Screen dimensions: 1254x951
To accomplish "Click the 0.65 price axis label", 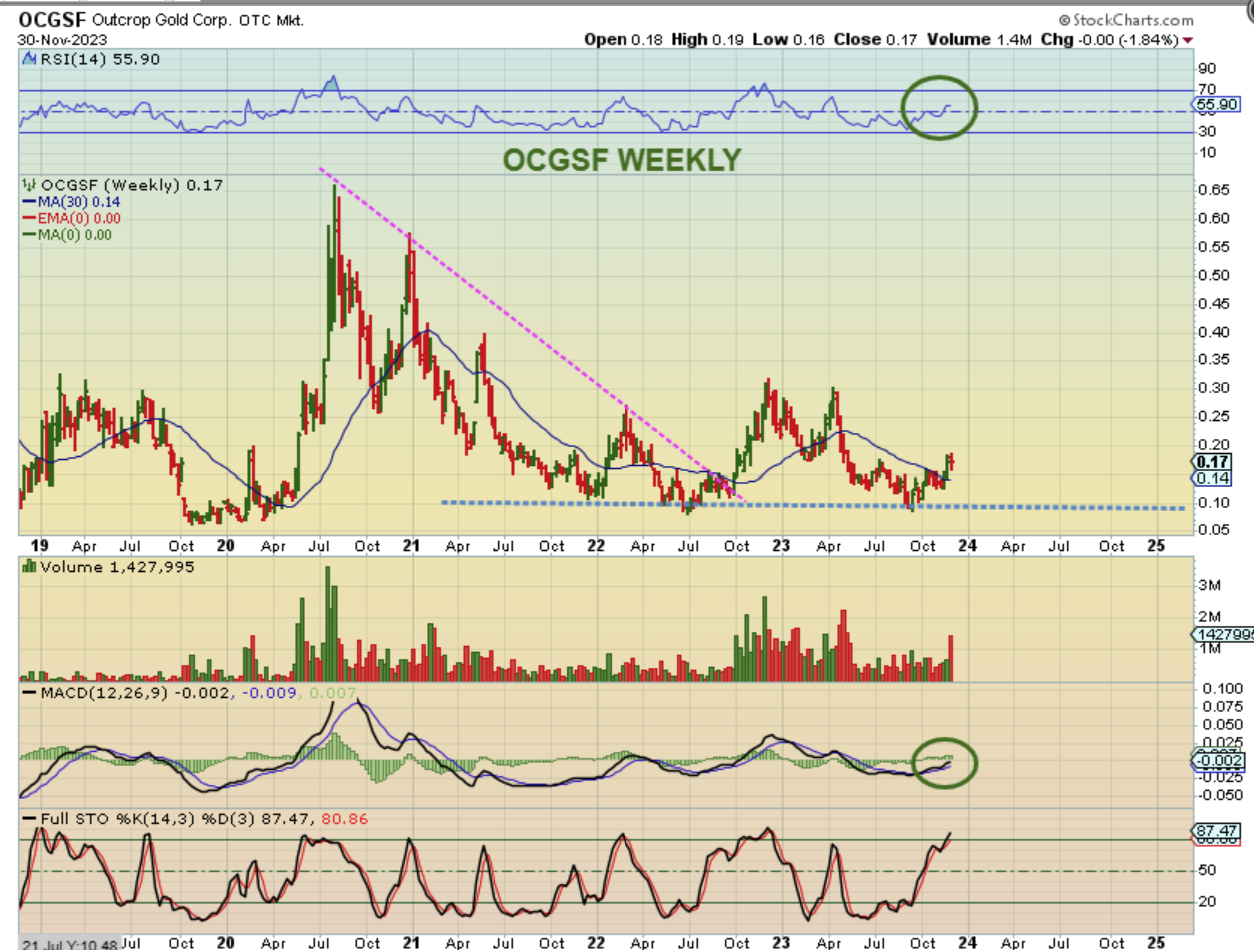I will pyautogui.click(x=1212, y=189).
